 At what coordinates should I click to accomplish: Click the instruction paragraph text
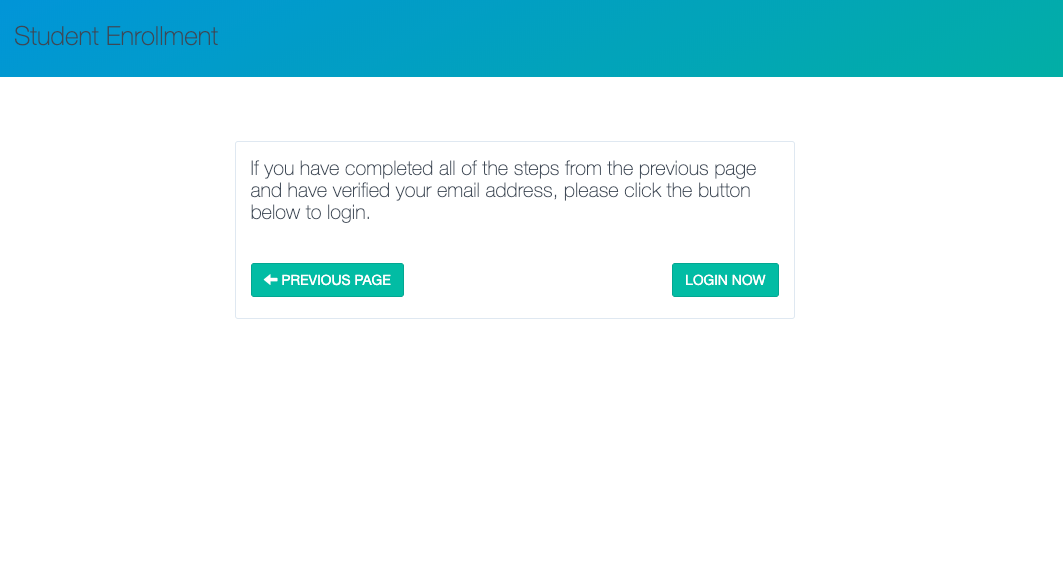503,190
